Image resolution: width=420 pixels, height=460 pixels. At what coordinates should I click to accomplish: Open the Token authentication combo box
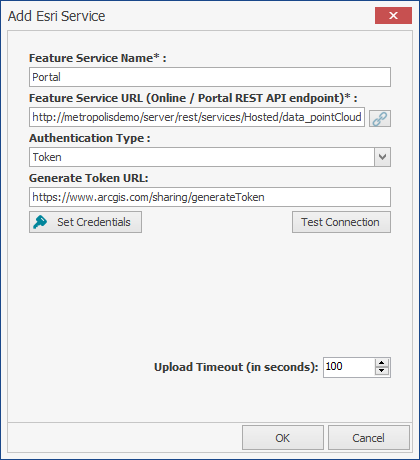(x=210, y=157)
